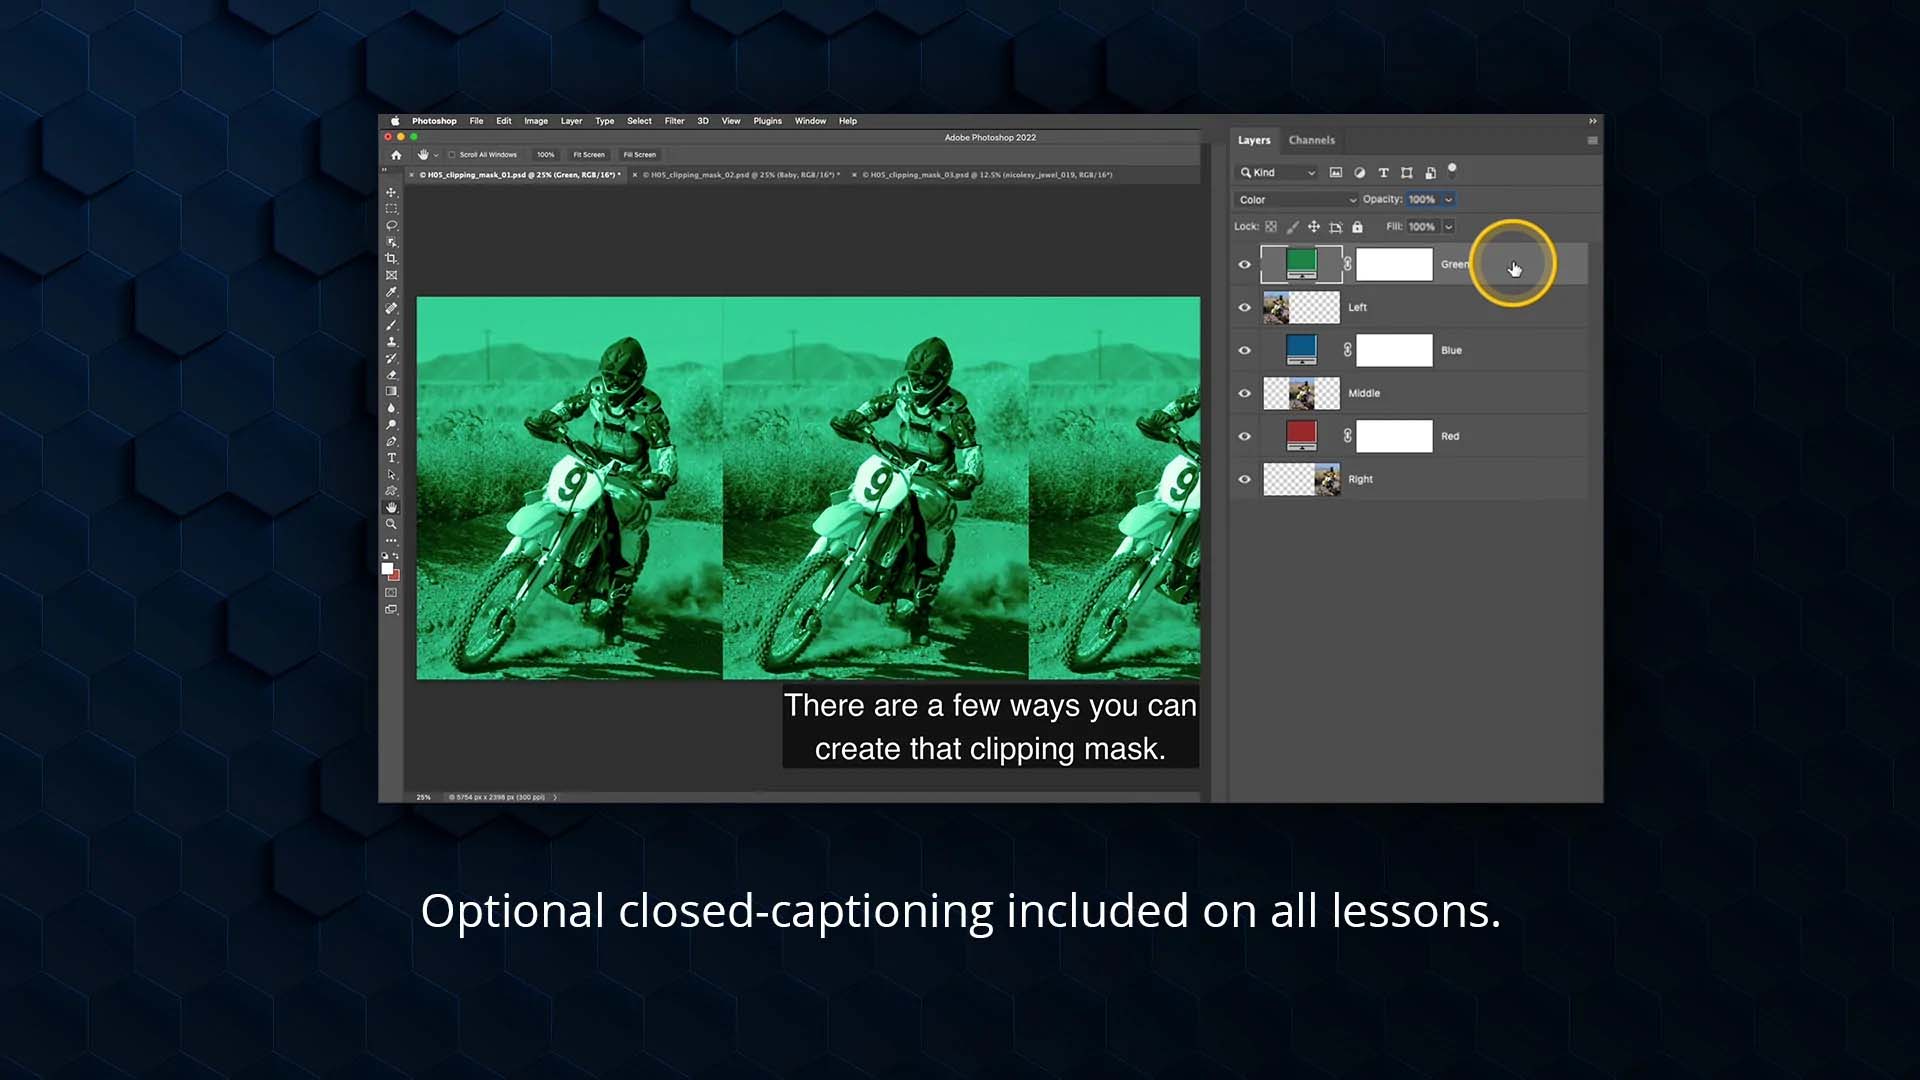Open the Layers panel menu icon
This screenshot has height=1080, width=1920.
coord(1592,141)
